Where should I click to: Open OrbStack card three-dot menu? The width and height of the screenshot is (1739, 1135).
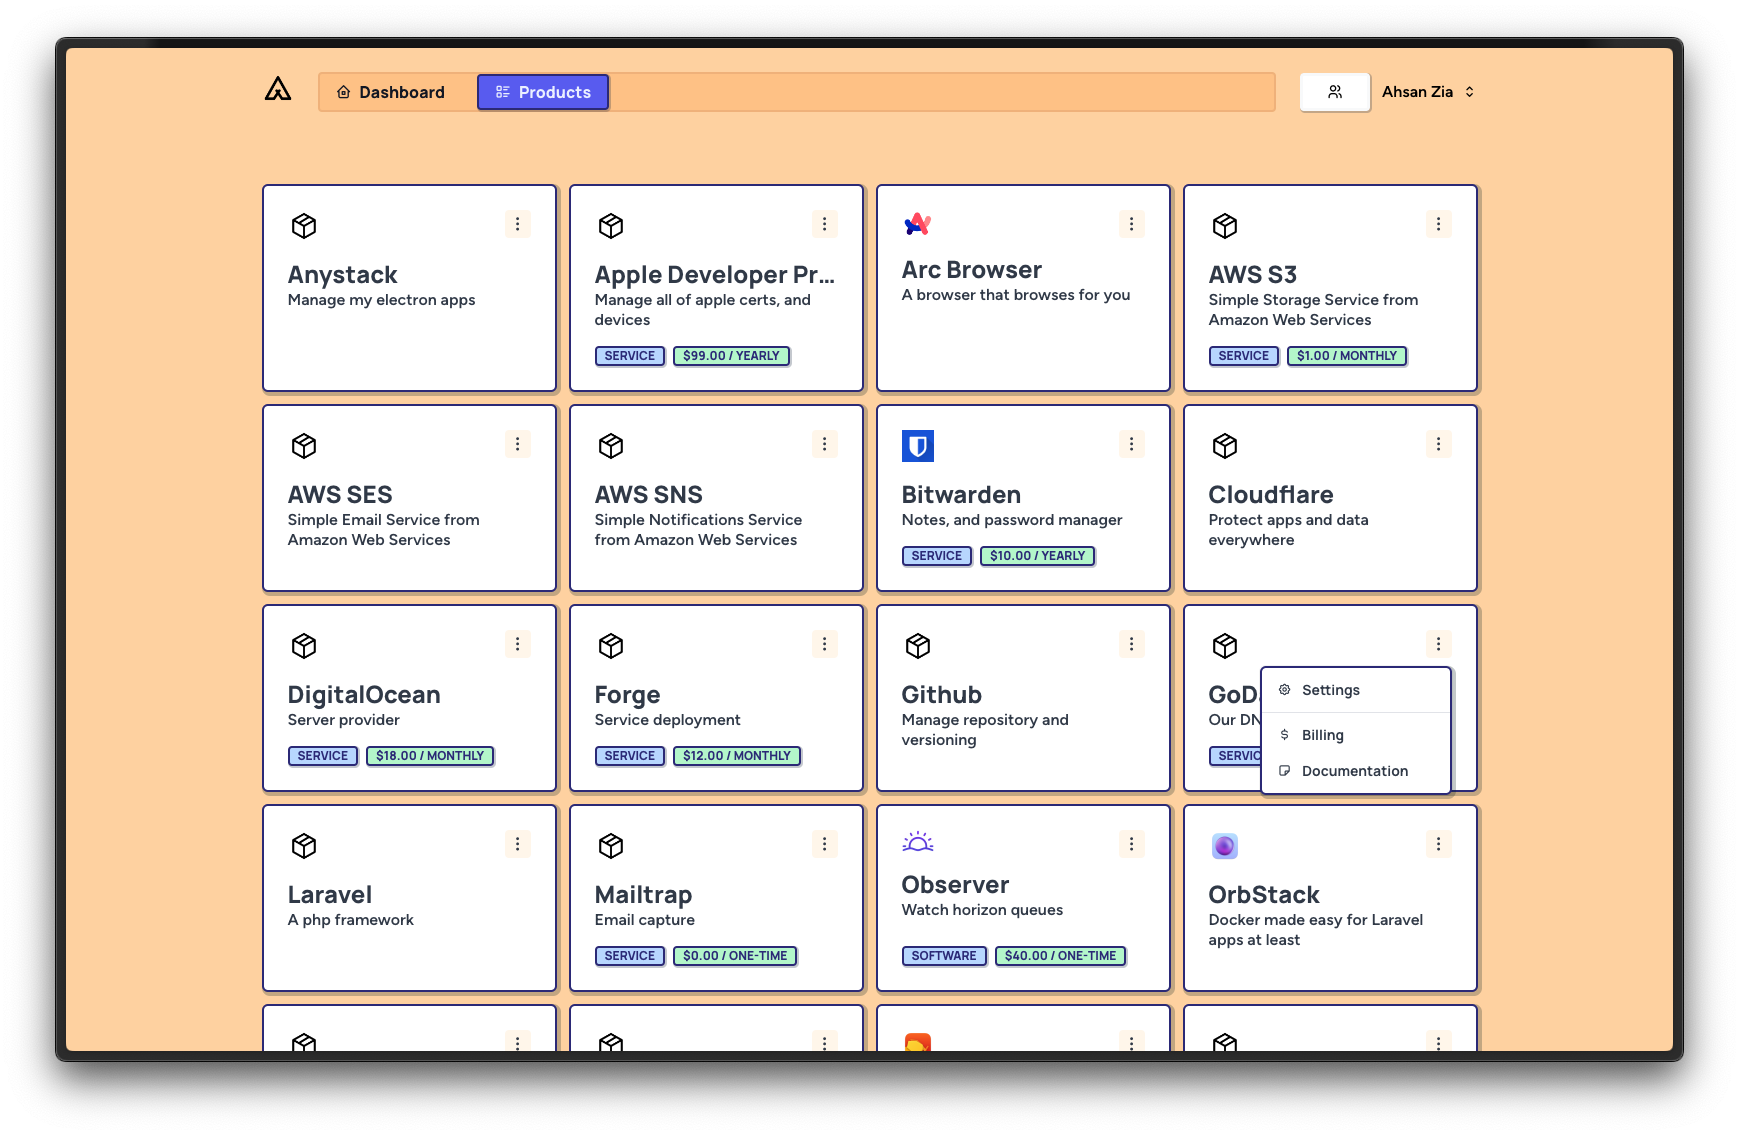pyautogui.click(x=1438, y=844)
